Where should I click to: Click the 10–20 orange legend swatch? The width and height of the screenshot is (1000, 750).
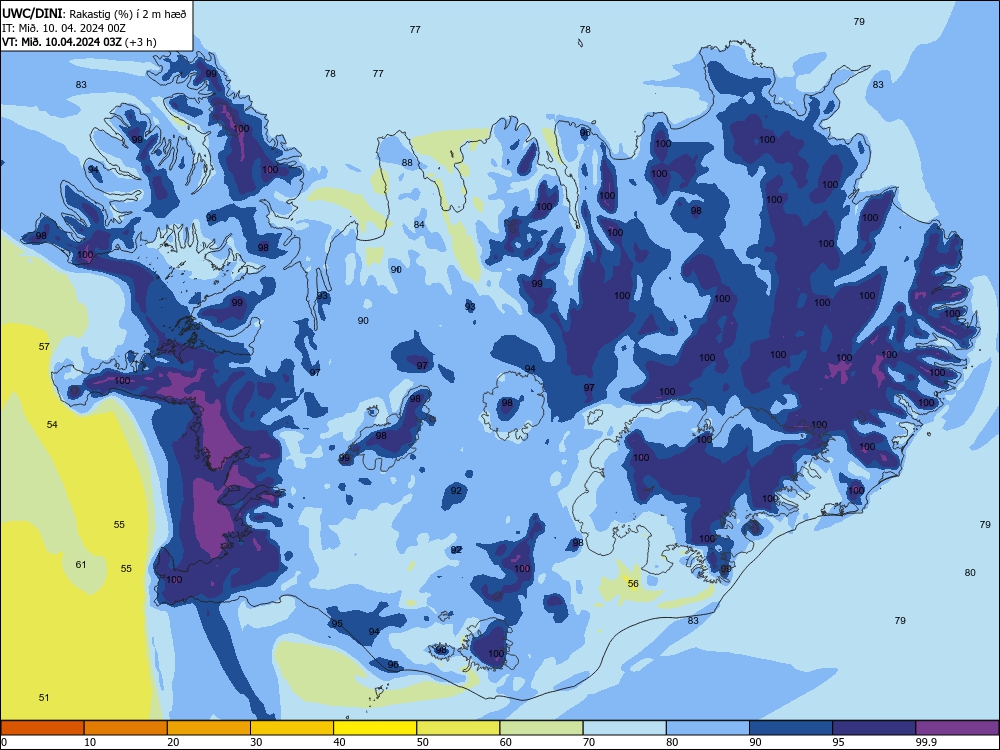126,728
